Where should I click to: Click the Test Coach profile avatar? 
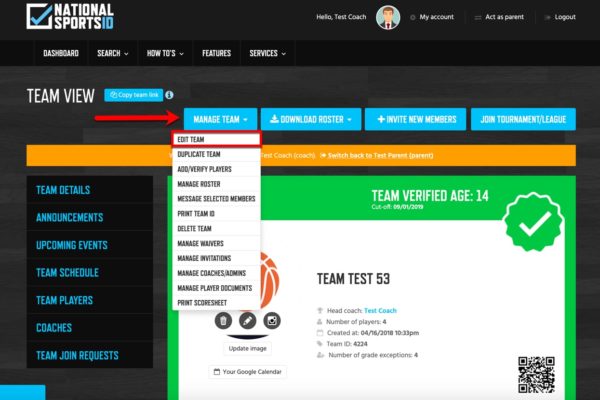point(385,17)
